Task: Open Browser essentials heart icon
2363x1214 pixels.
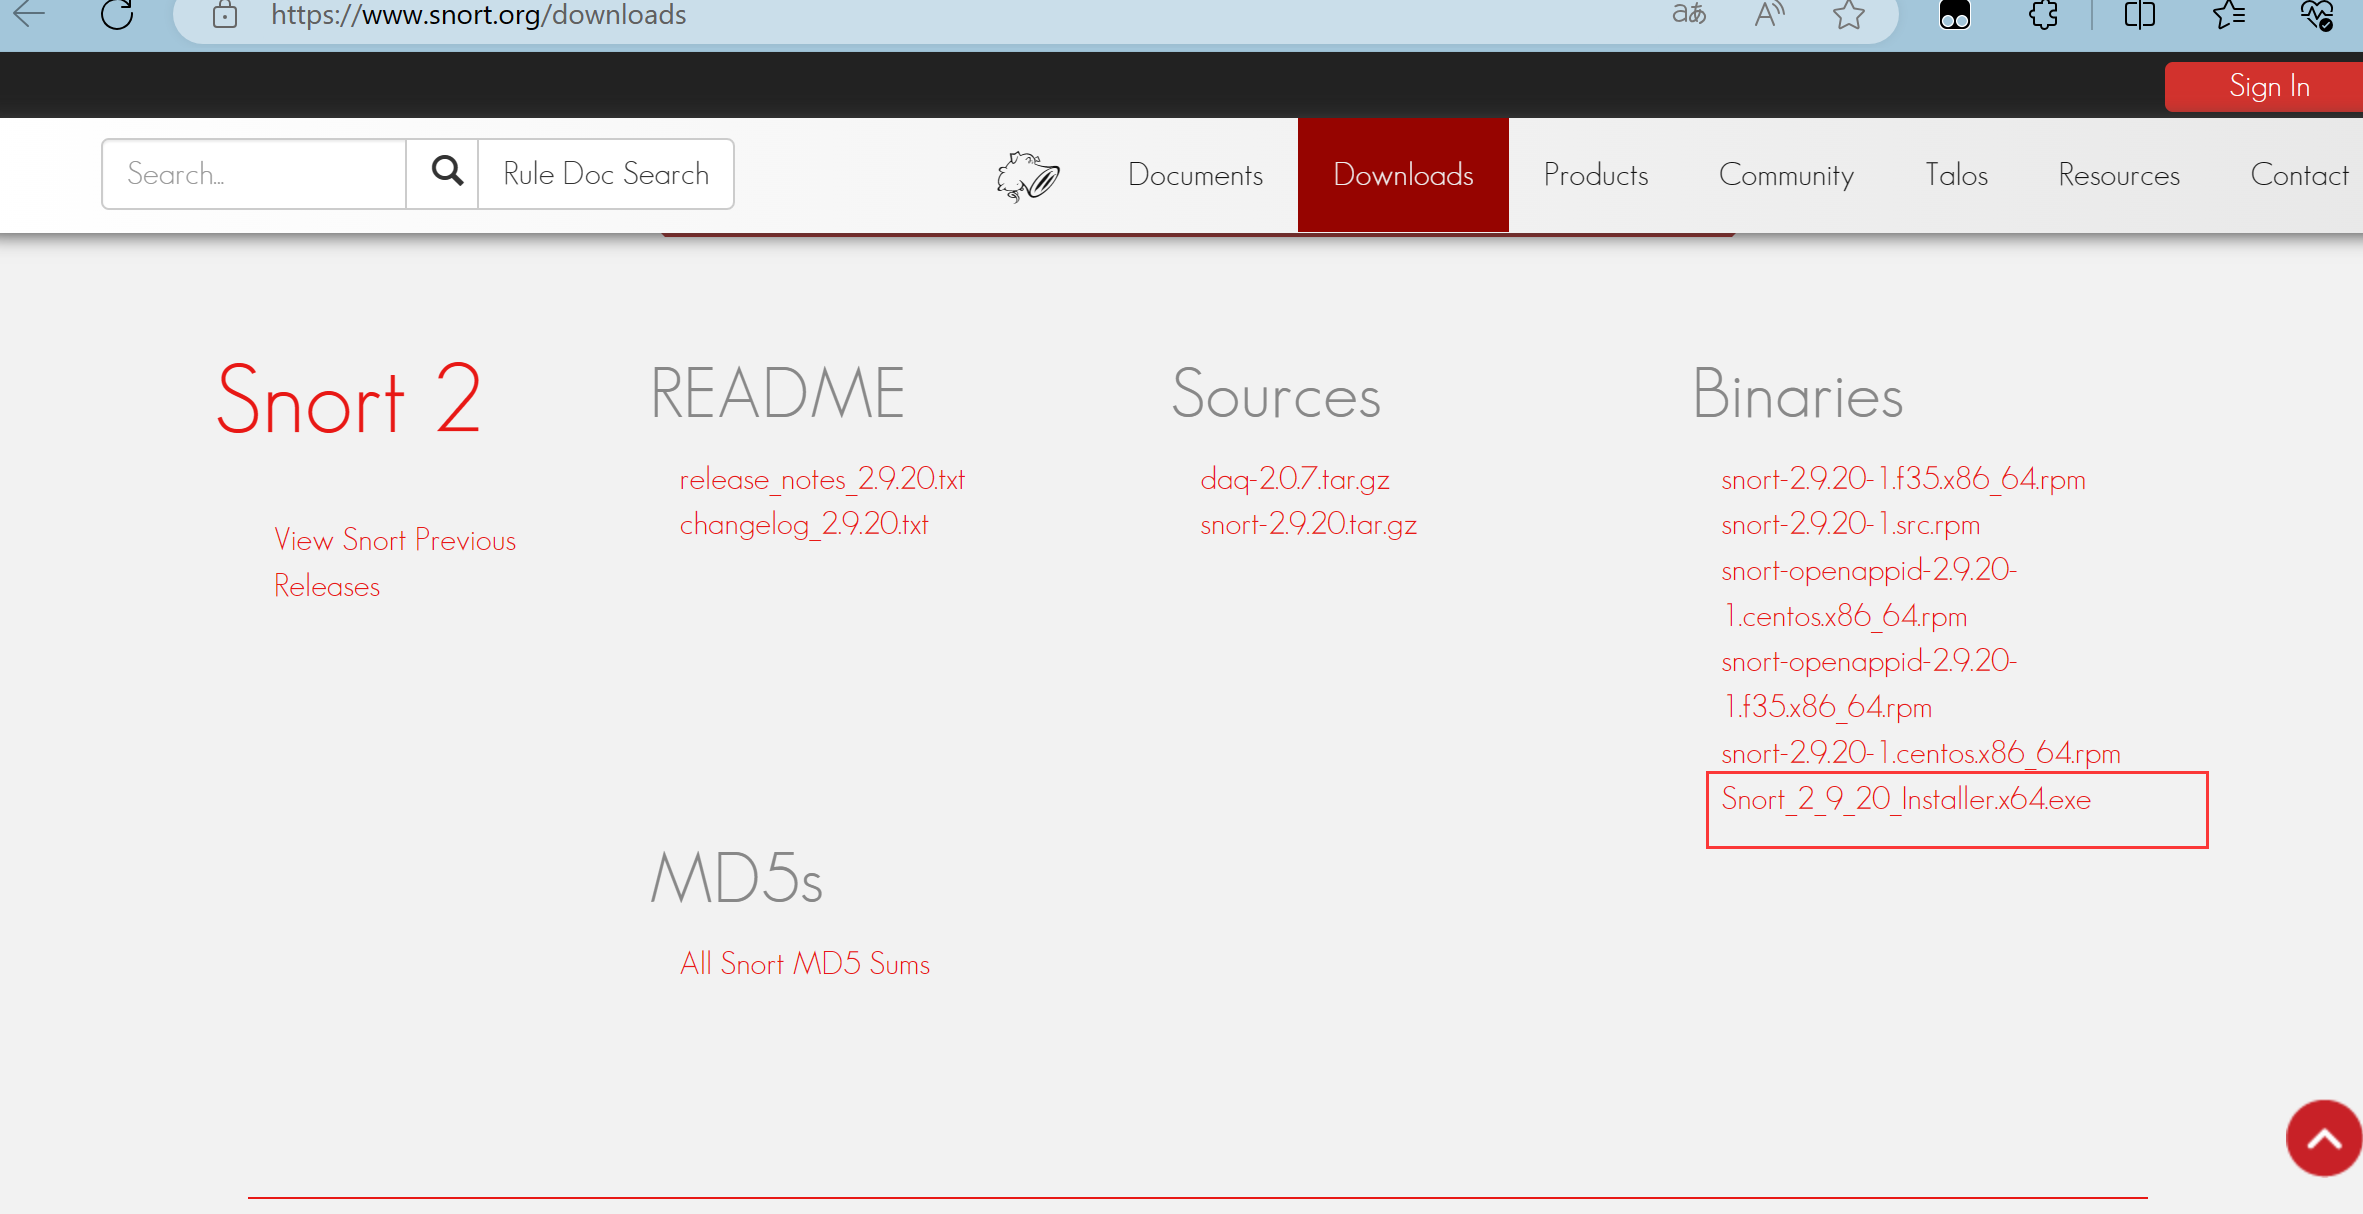Action: click(x=2317, y=15)
